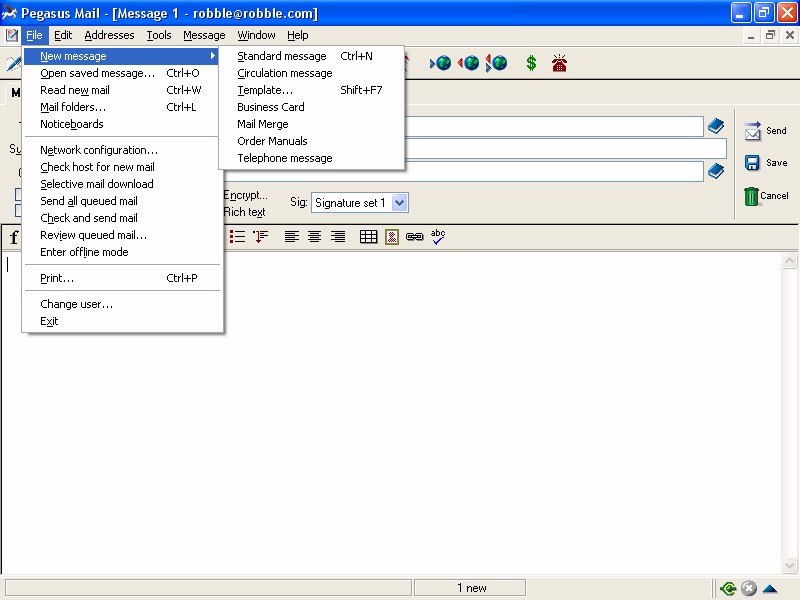Screen dimensions: 800x600
Task: Click the '1 new' status bar entry
Action: 470,588
